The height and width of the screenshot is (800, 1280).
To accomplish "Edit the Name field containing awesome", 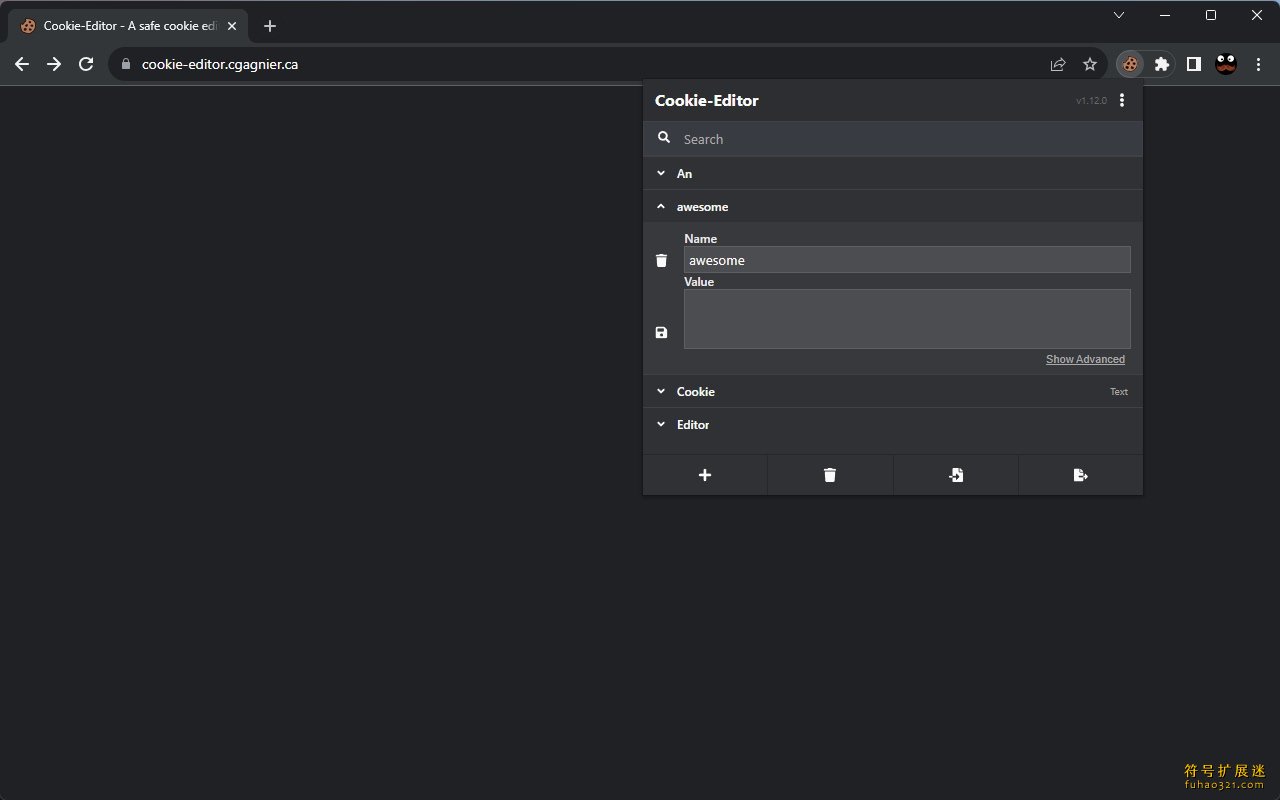I will click(x=907, y=260).
